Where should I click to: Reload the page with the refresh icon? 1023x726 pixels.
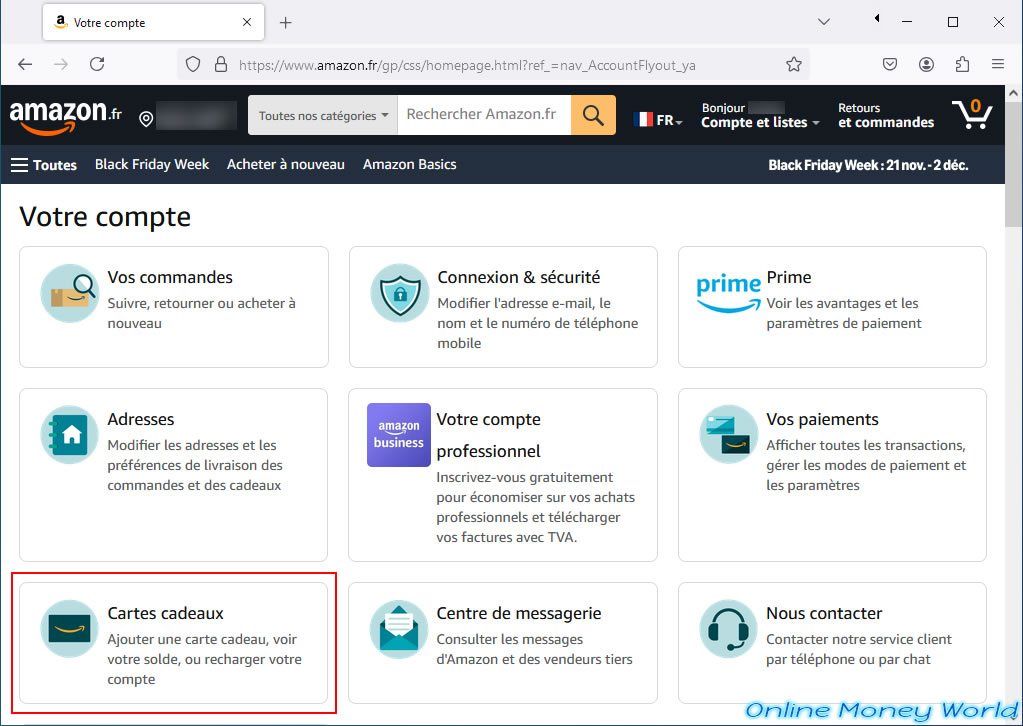[x=97, y=64]
